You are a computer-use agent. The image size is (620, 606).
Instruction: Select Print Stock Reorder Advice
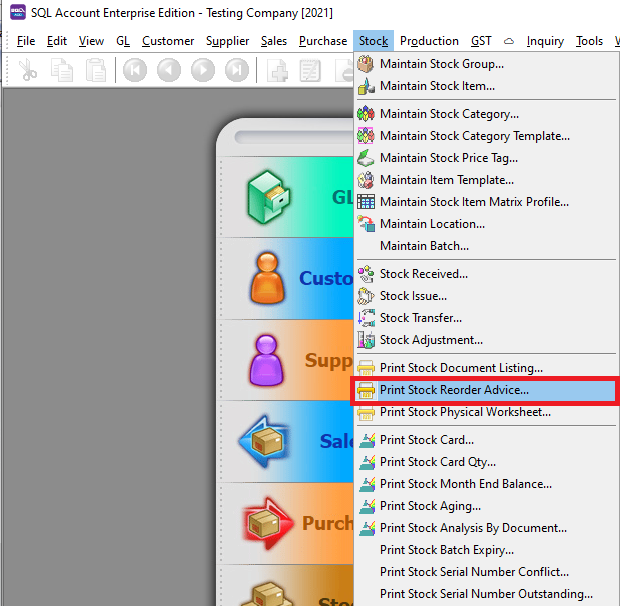454,390
